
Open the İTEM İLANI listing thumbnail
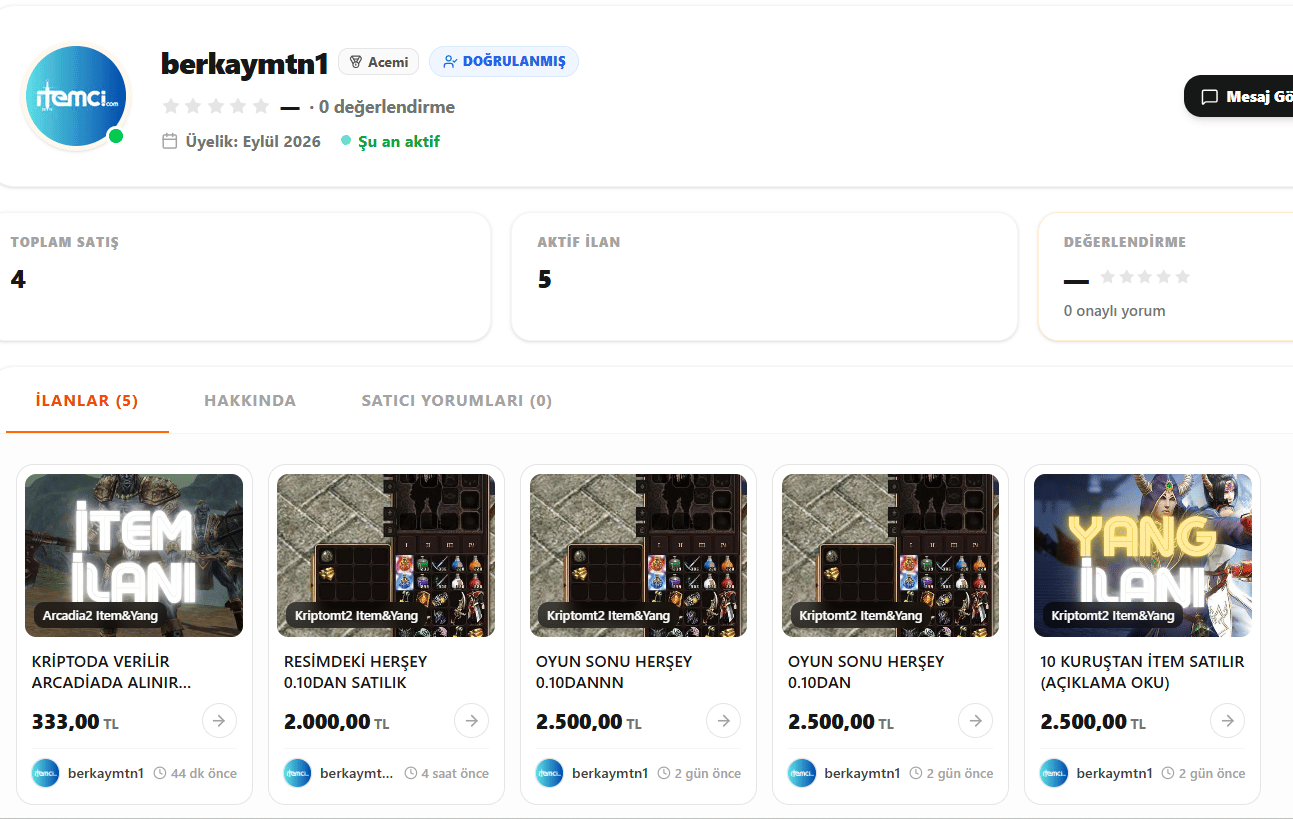click(x=134, y=555)
